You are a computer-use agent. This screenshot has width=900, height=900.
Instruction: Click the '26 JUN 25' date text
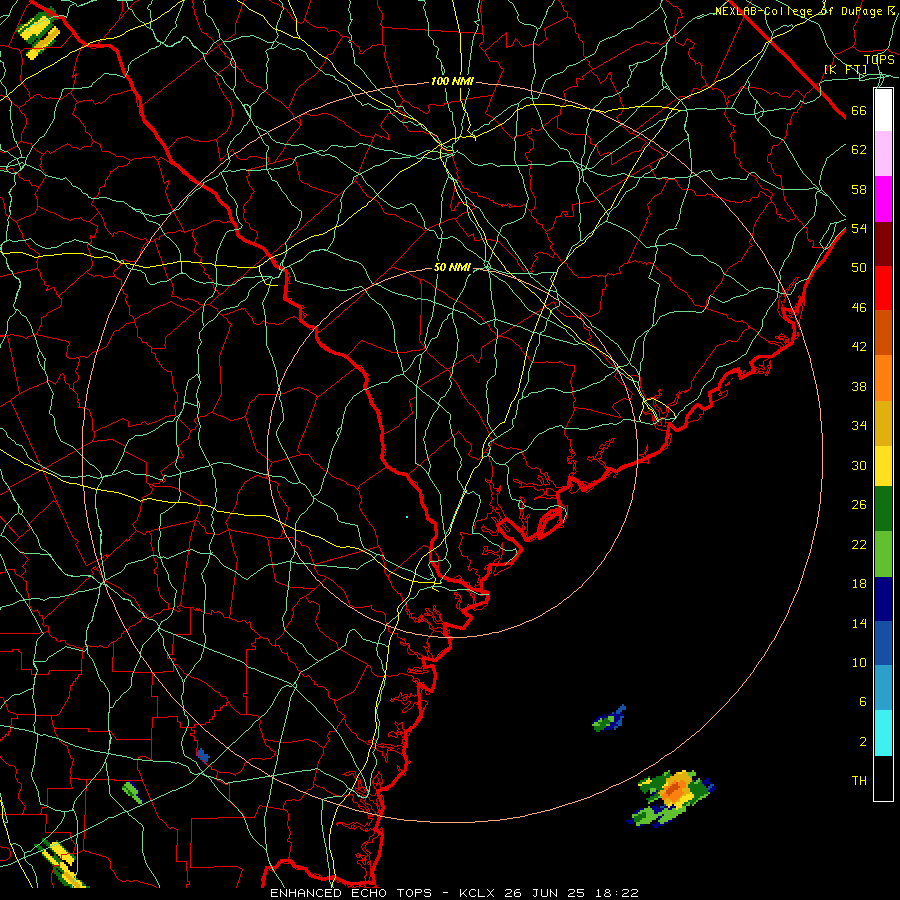(544, 893)
